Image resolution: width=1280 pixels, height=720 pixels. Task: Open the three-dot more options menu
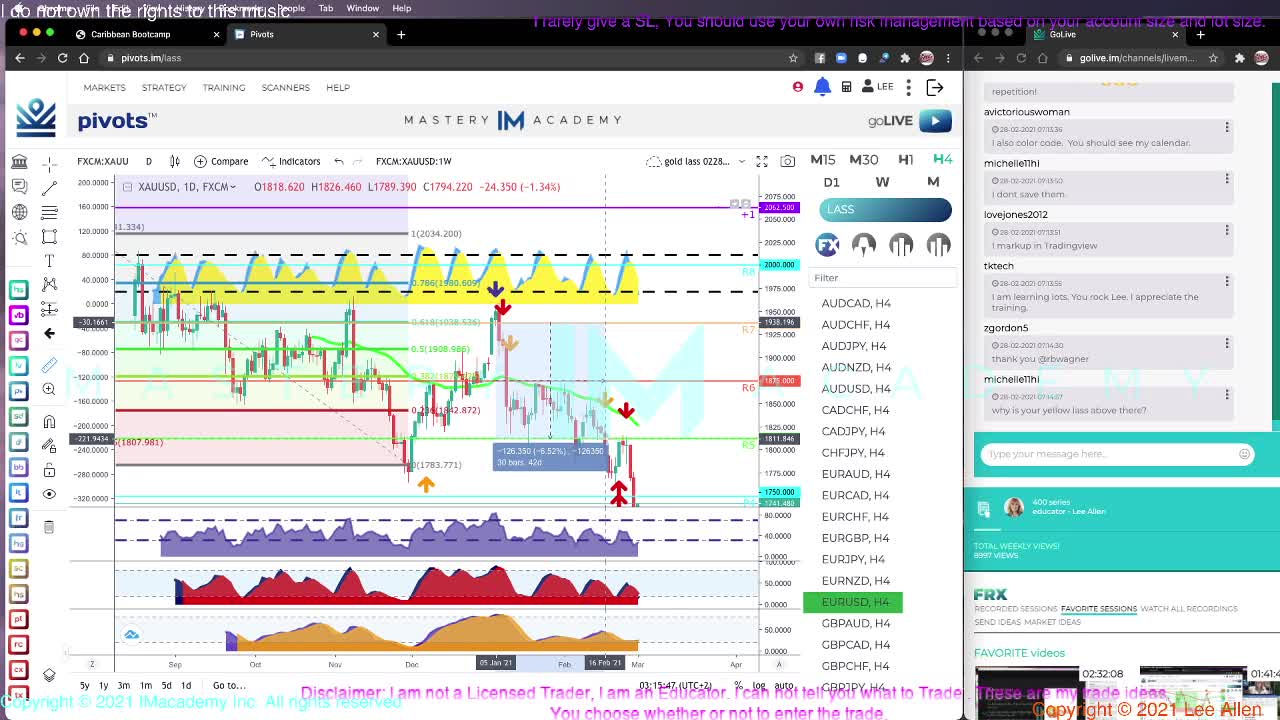pos(908,87)
